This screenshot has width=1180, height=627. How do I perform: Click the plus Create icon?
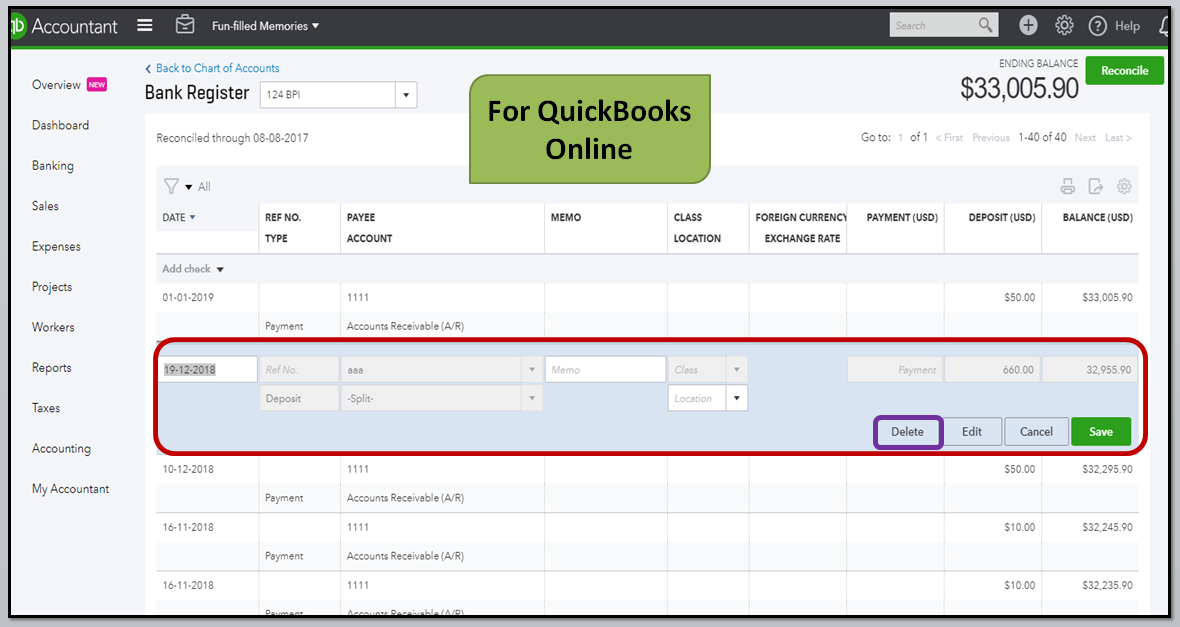pos(1028,26)
